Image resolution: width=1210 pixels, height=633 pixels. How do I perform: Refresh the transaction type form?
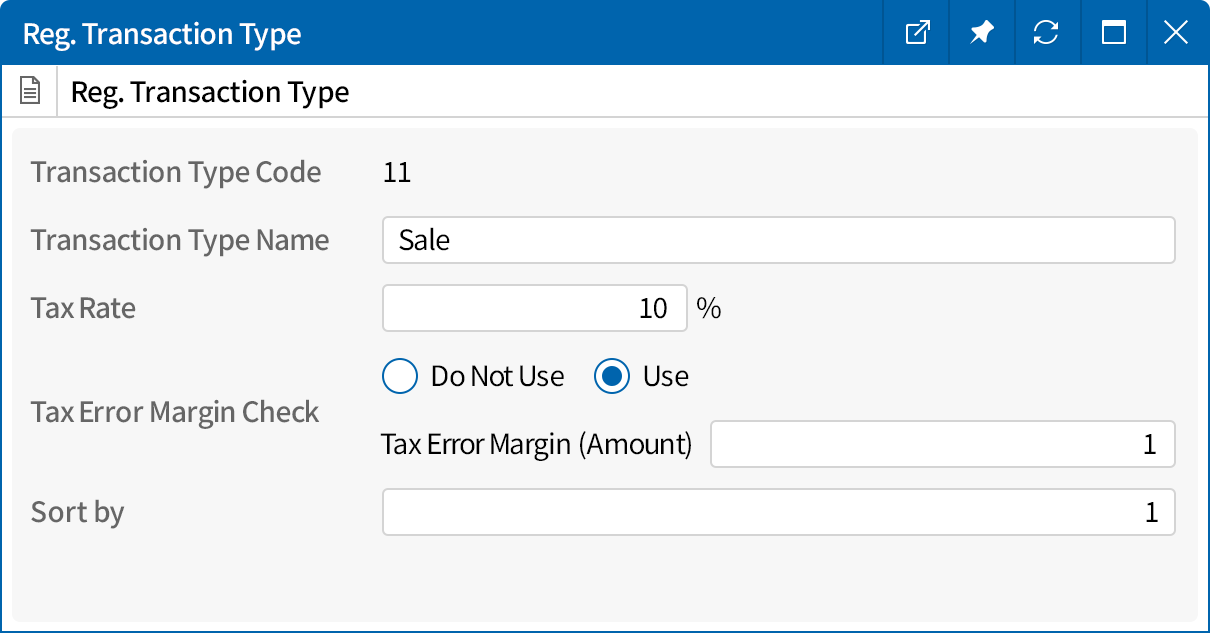click(x=1046, y=33)
